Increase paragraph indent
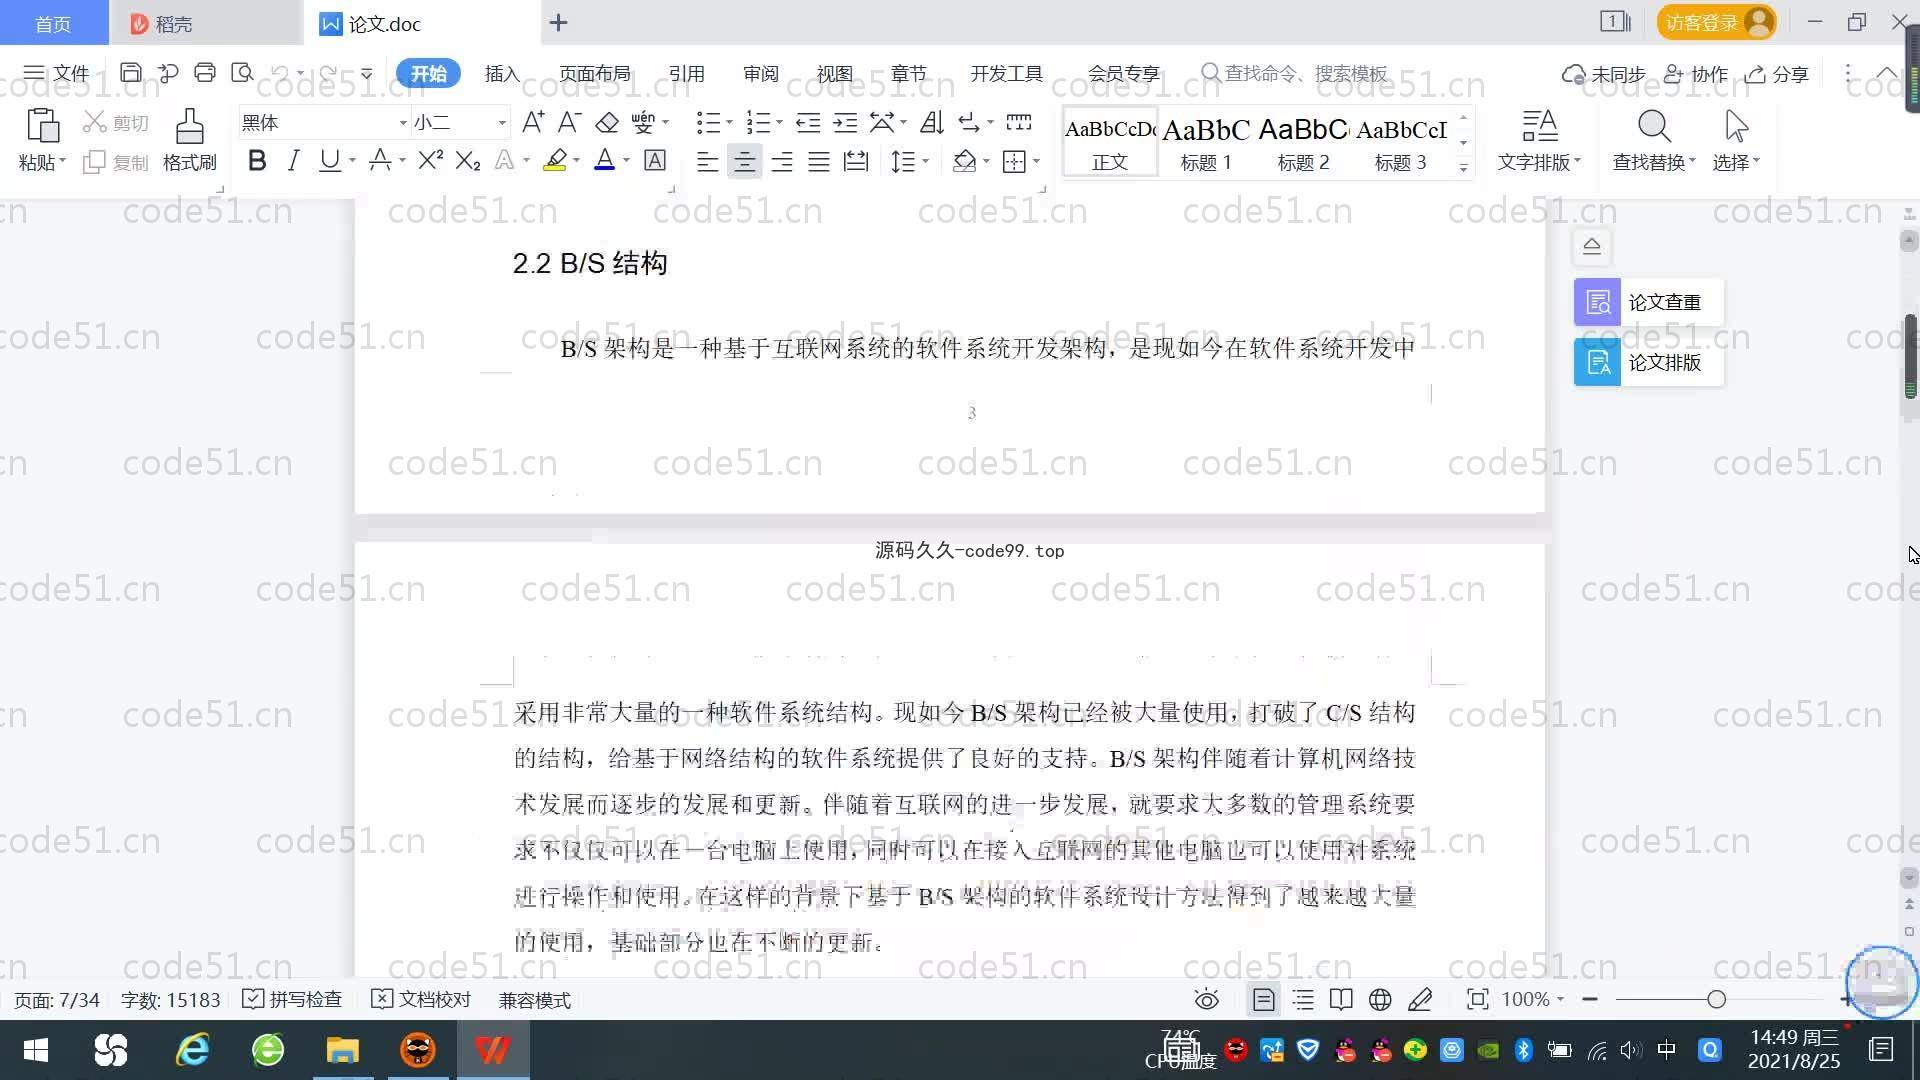Image resolution: width=1920 pixels, height=1080 pixels. 845,122
